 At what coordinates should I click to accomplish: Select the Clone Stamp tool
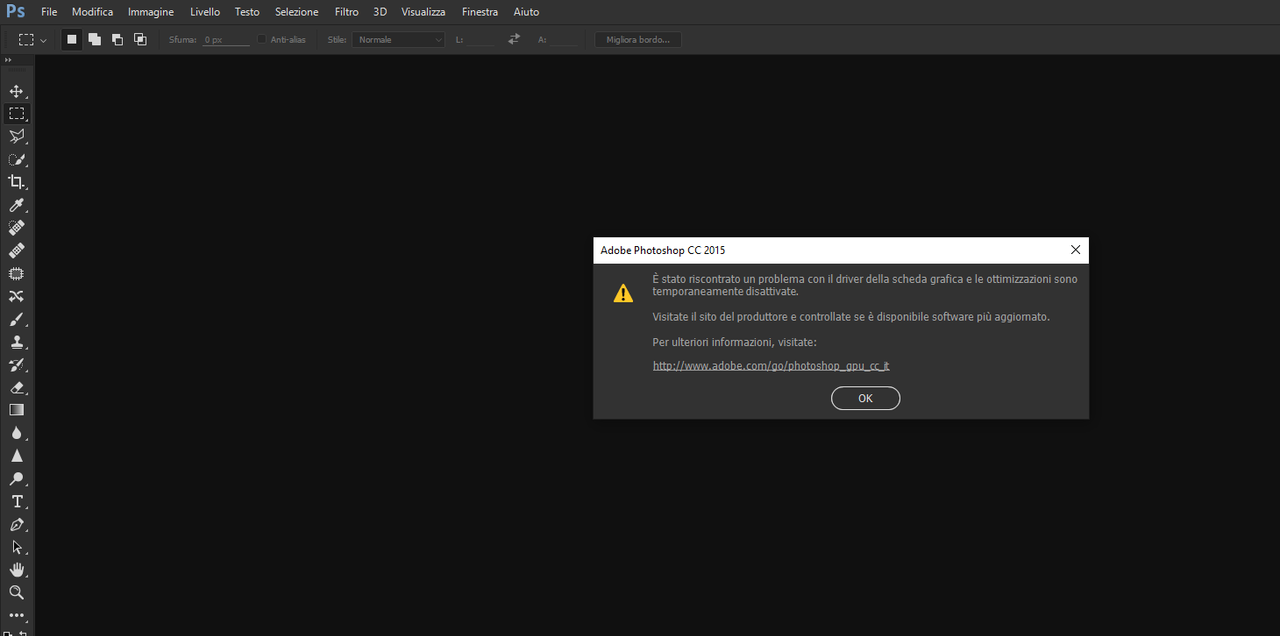click(16, 342)
